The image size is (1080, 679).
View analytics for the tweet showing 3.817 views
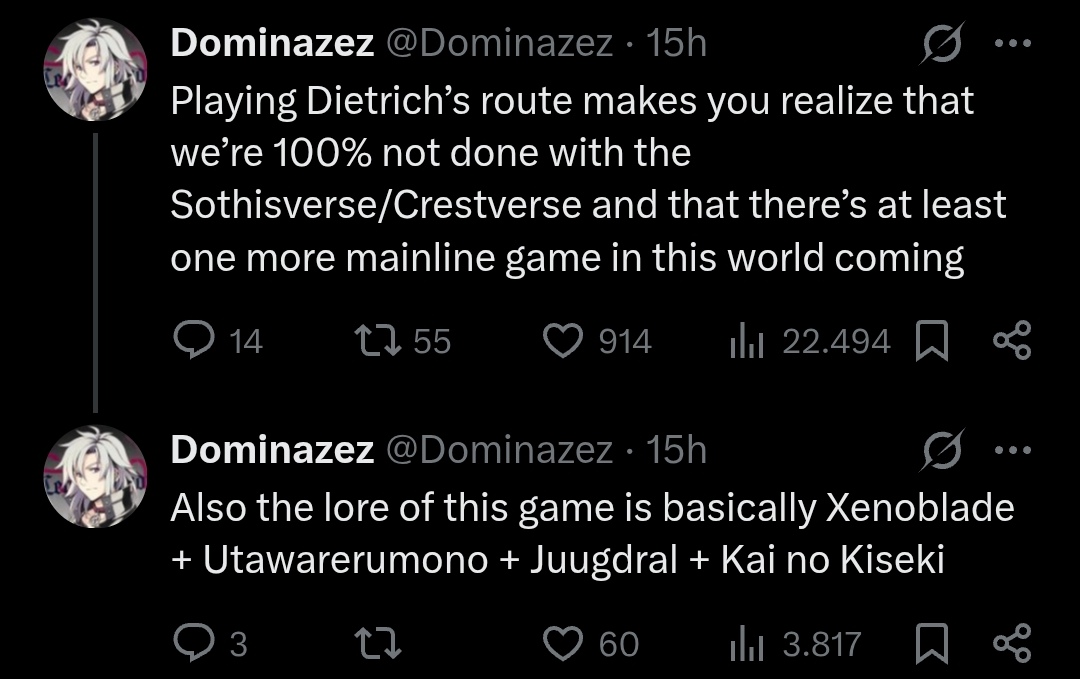coord(747,643)
